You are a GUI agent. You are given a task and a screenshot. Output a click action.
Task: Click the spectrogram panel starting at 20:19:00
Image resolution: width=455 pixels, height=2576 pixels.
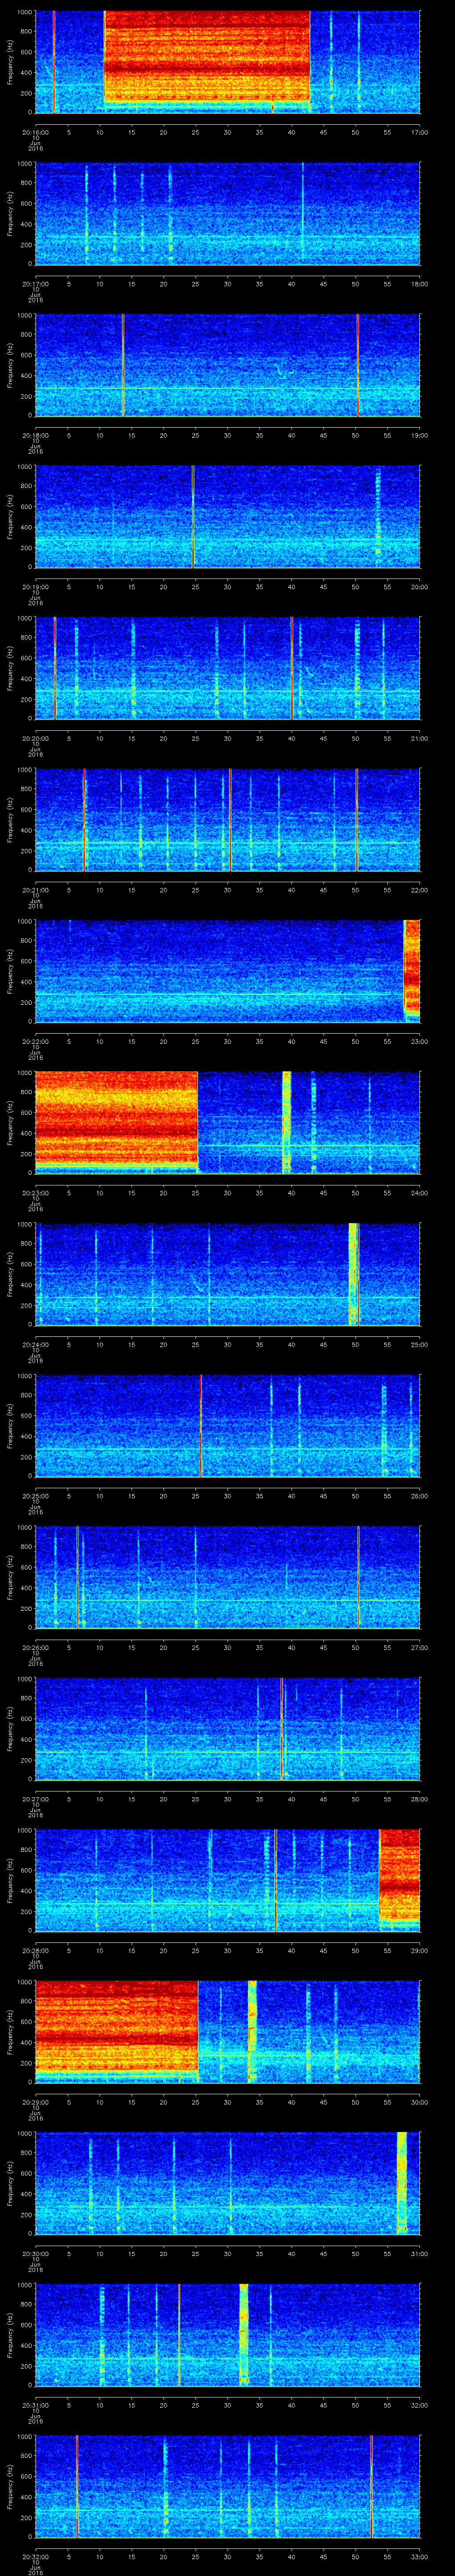tap(228, 517)
